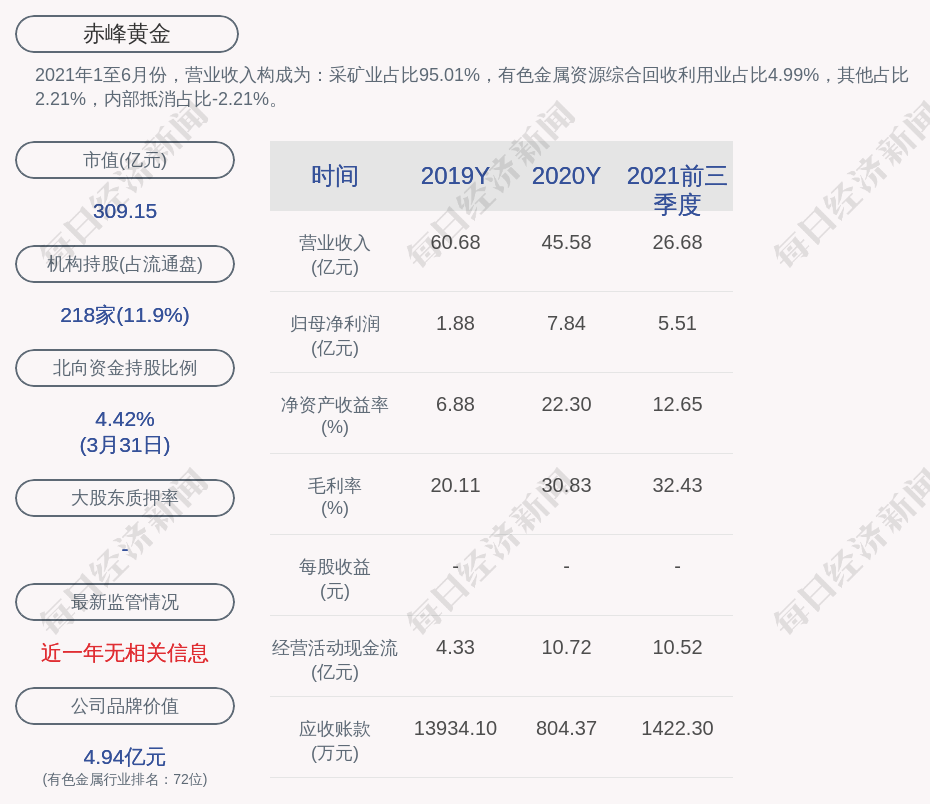The image size is (930, 804).
Task: Click the 毛利率(%) row label
Action: click(335, 497)
